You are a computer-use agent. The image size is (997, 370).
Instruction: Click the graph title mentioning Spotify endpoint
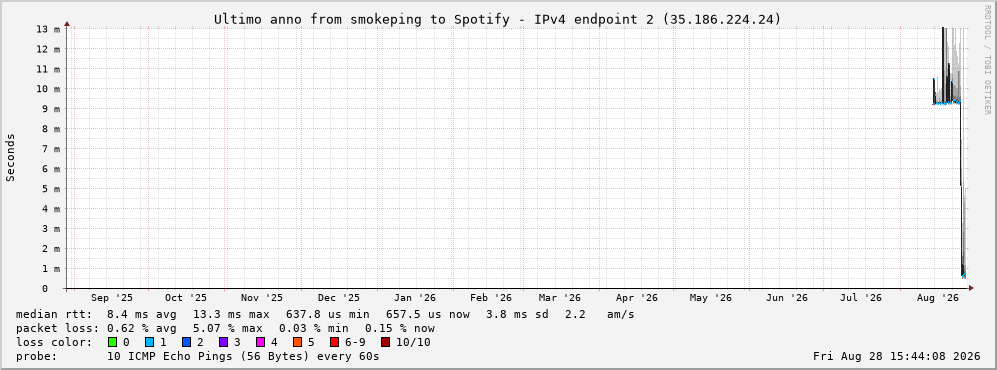pyautogui.click(x=497, y=19)
